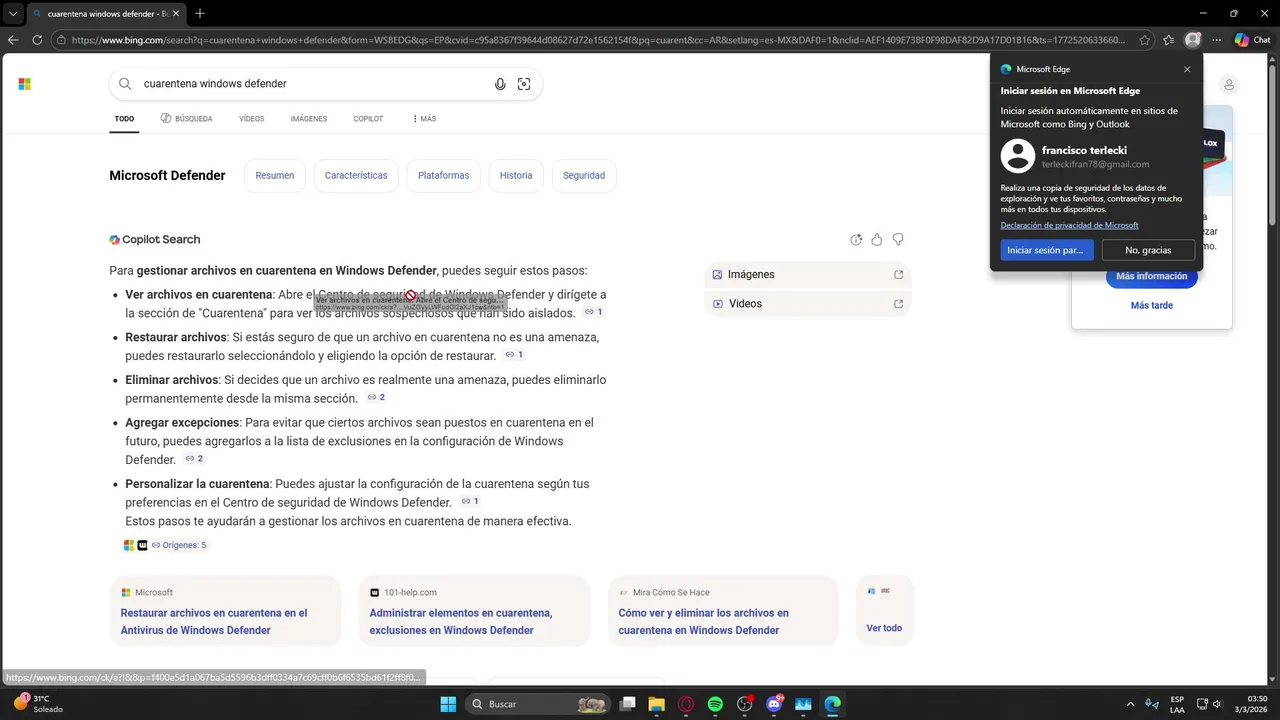Viewport: 1280px width, 720px height.
Task: Open the weather widget 31°C Soleado
Action: 38,704
